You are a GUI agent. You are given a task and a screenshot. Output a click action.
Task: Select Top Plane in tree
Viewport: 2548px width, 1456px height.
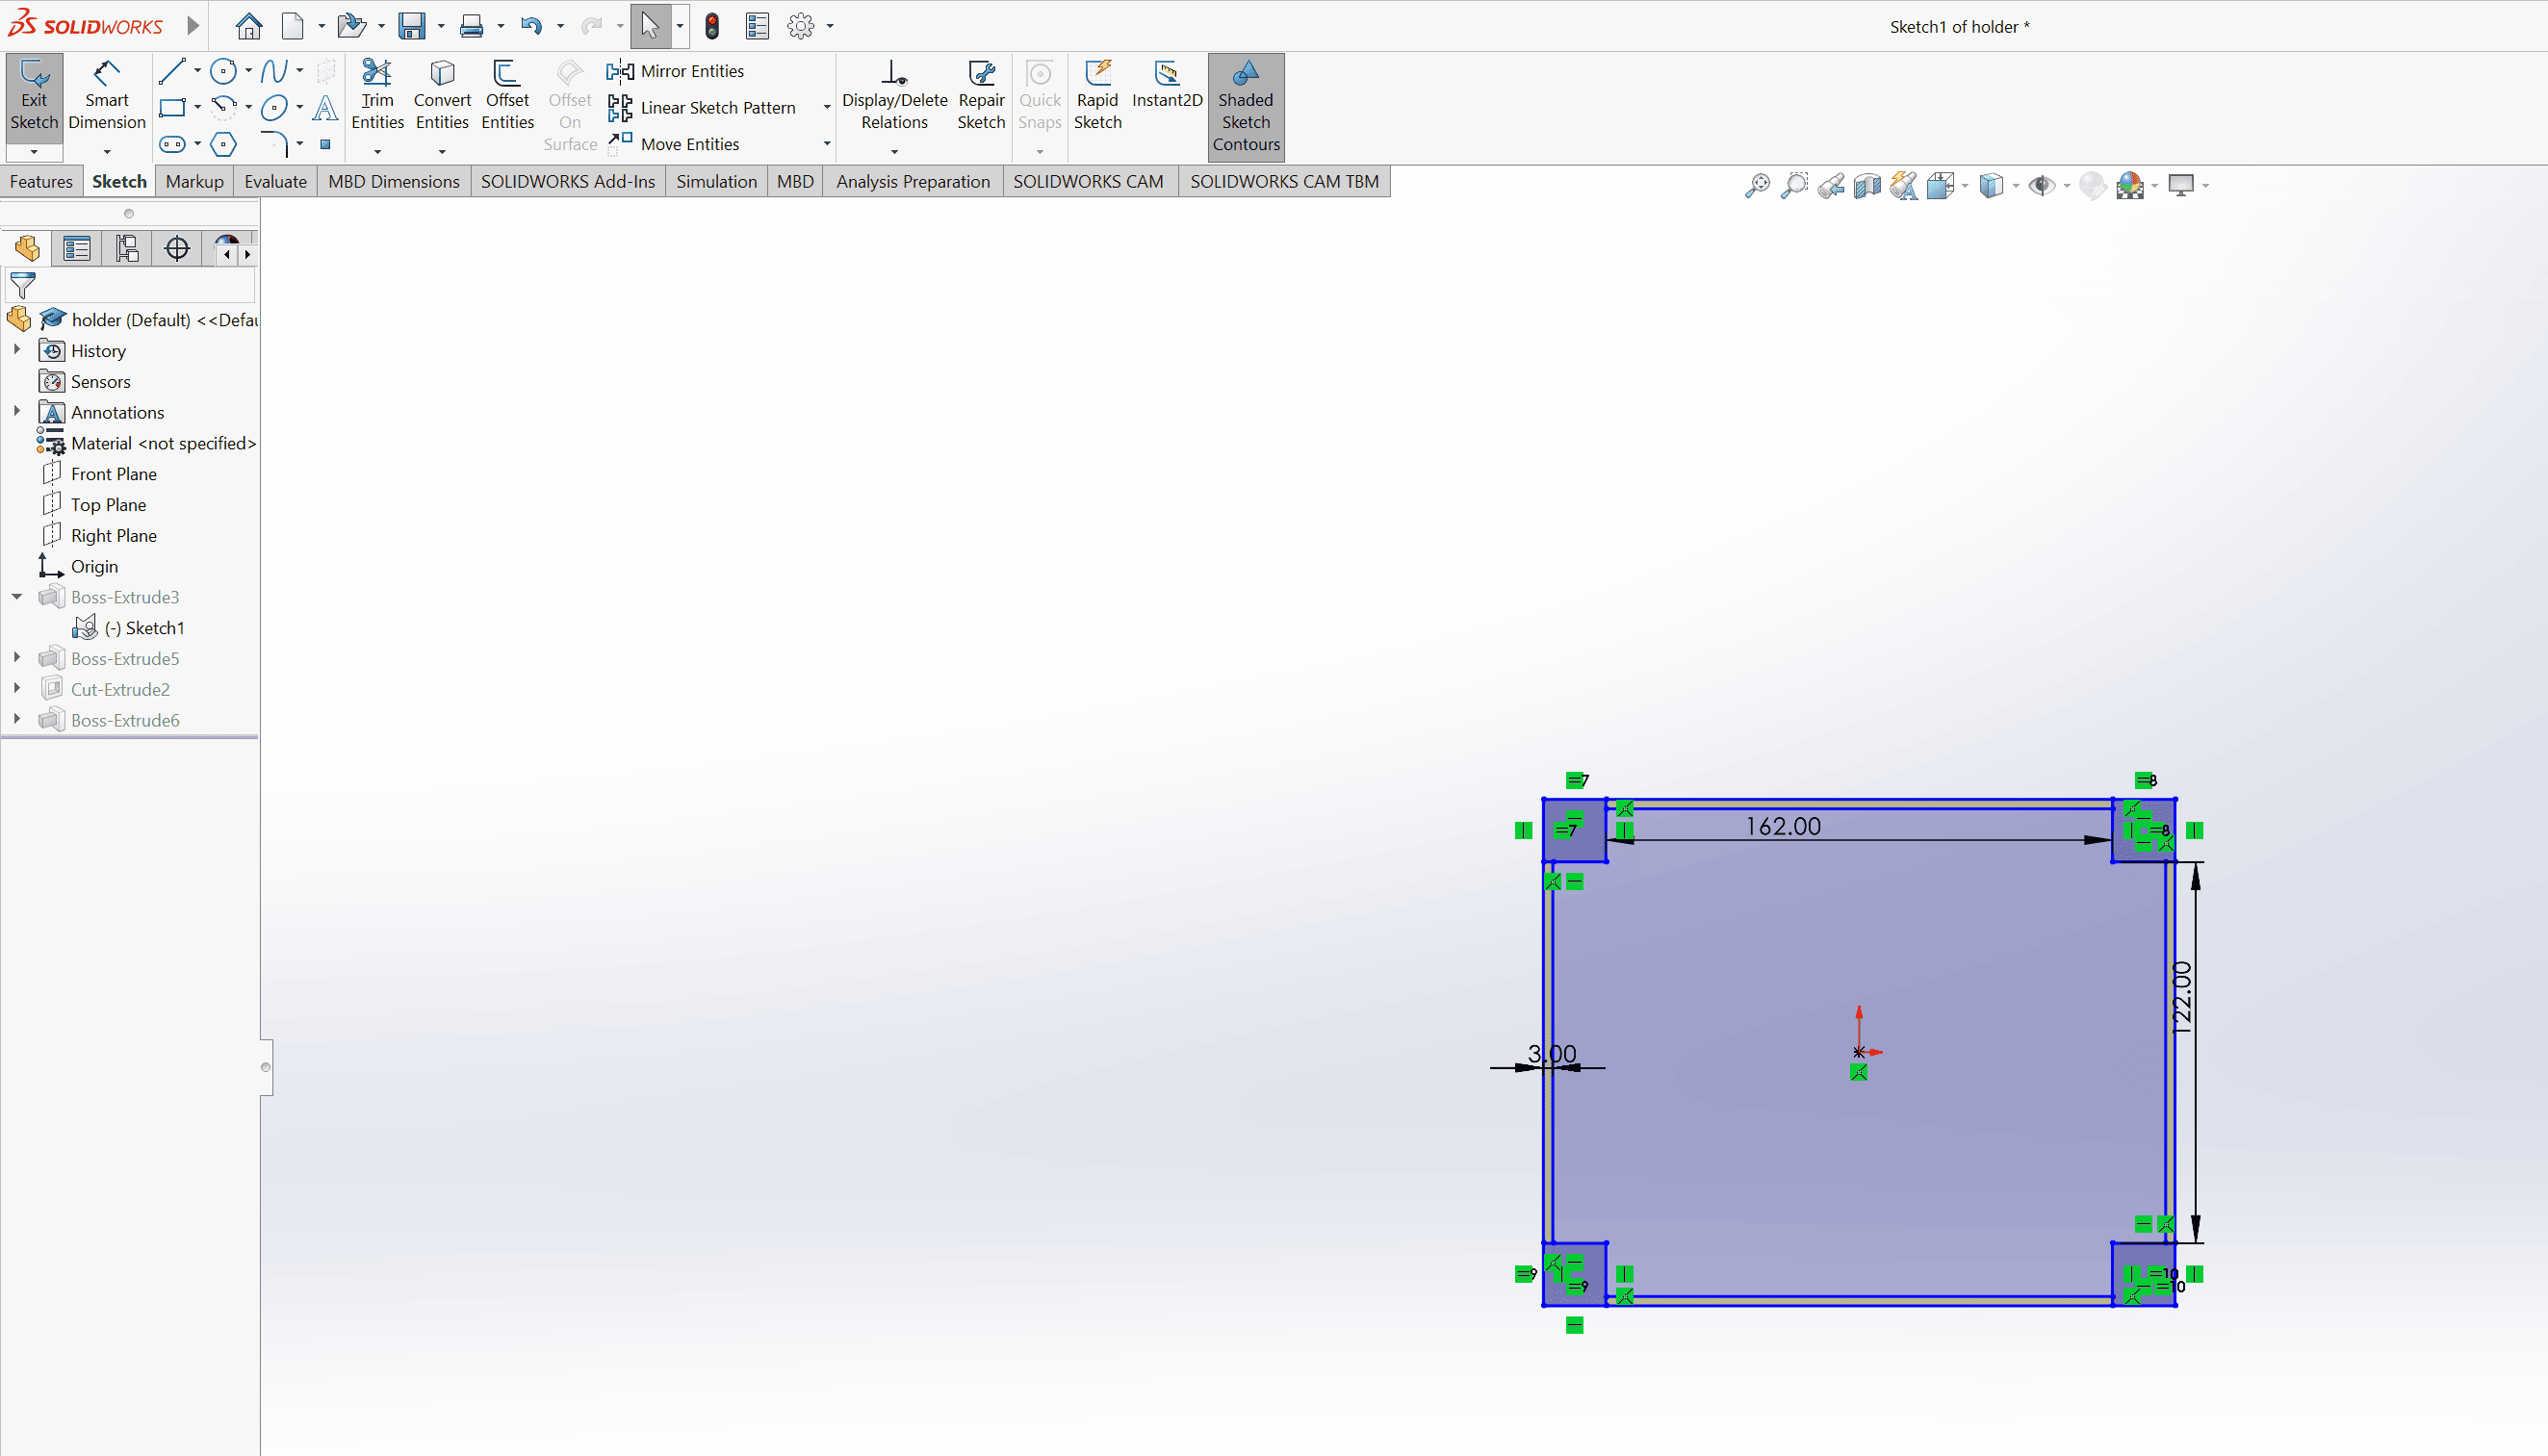pyautogui.click(x=109, y=505)
